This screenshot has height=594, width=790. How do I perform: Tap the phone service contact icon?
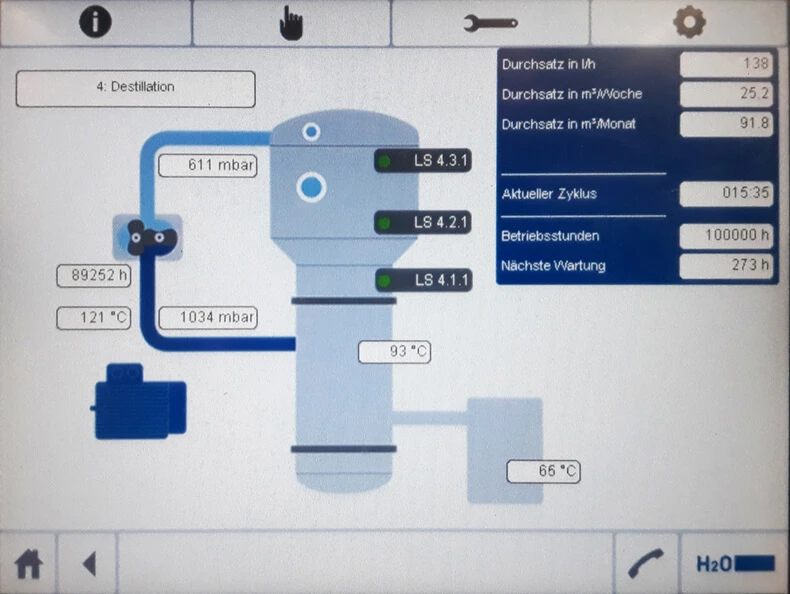coord(645,563)
